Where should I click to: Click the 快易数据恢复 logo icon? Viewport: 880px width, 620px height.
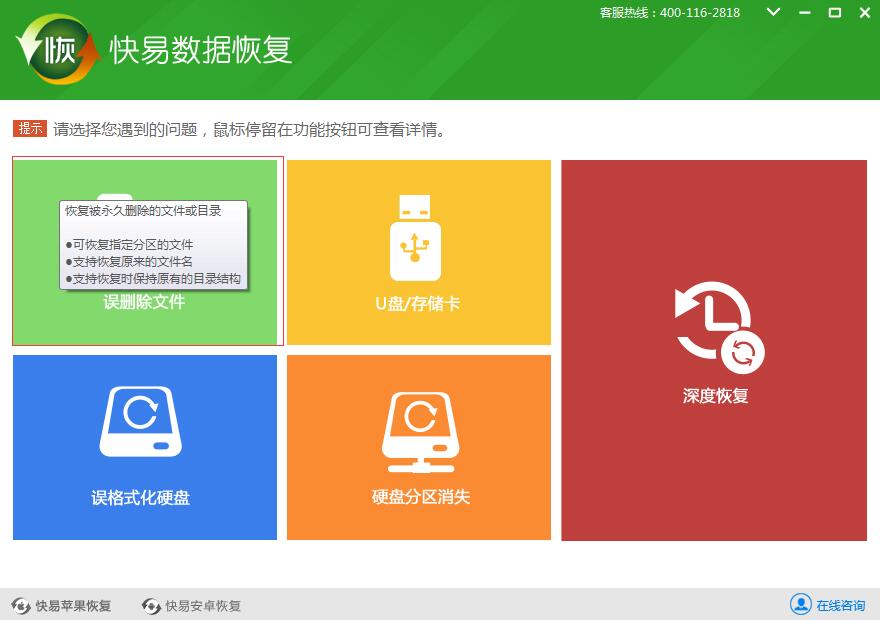pyautogui.click(x=58, y=50)
